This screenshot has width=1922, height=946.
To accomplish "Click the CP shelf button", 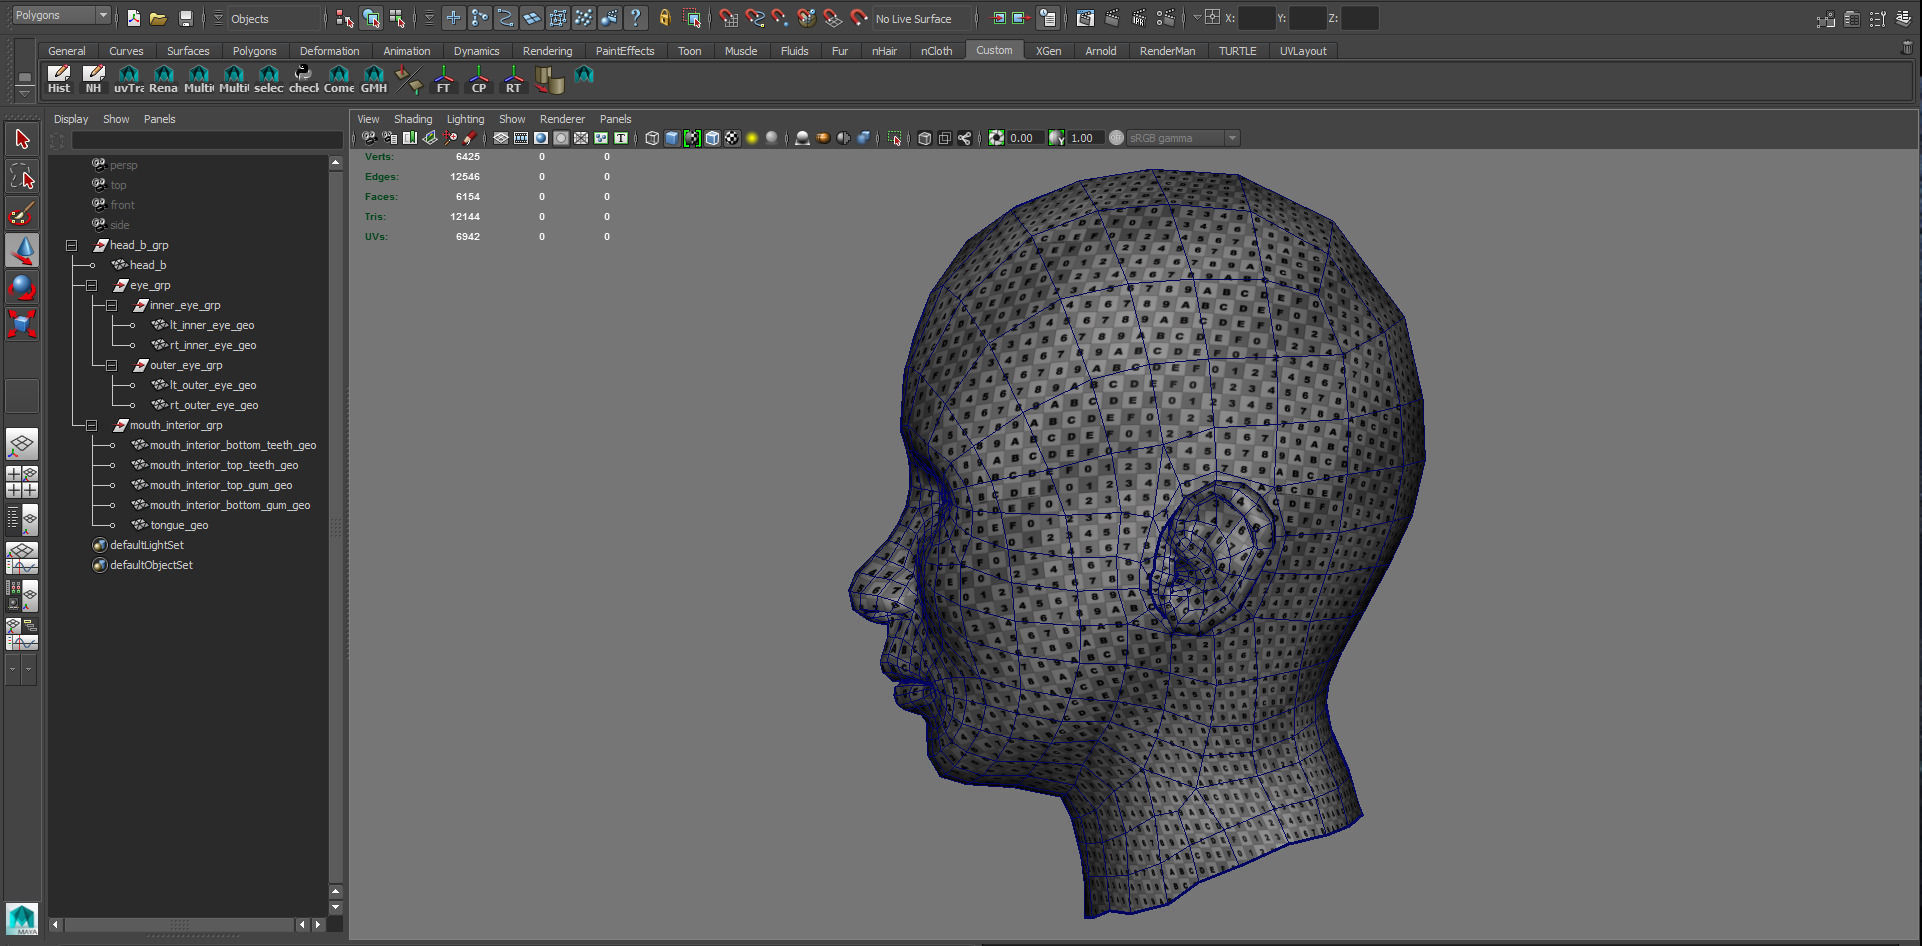I will point(478,79).
